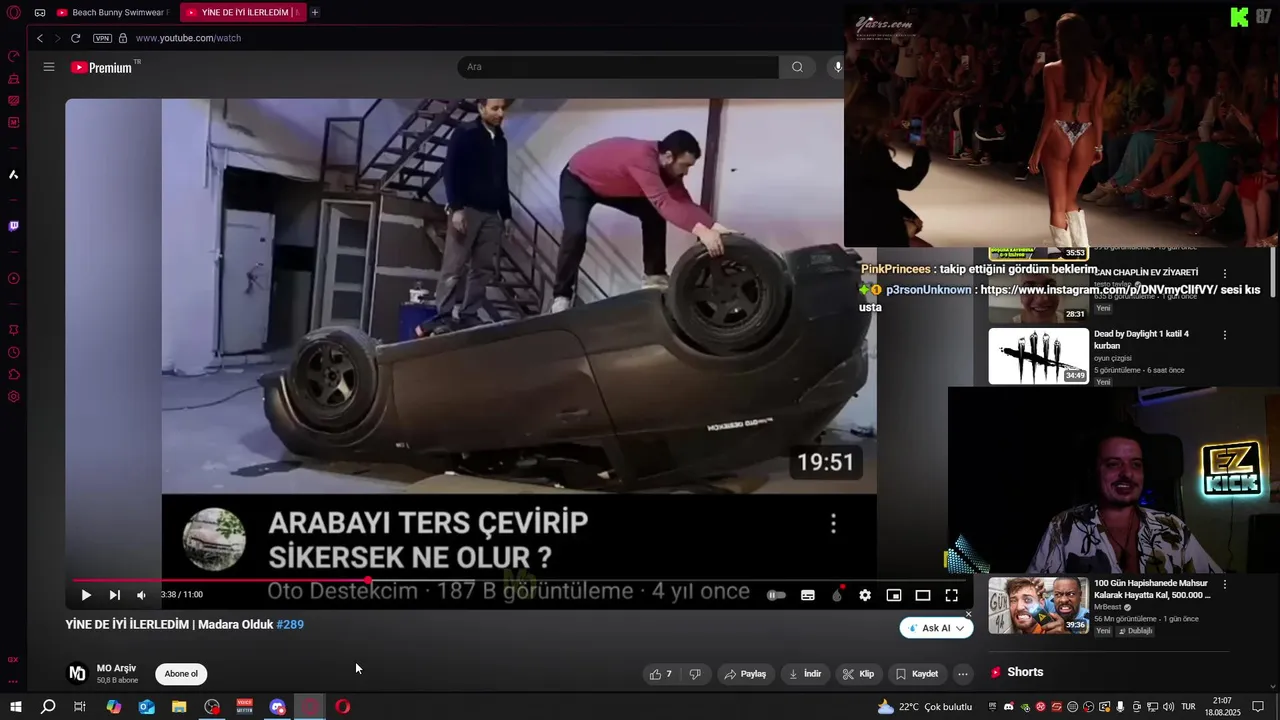Click the İndir download button
This screenshot has width=1280, height=720.
pyautogui.click(x=805, y=674)
